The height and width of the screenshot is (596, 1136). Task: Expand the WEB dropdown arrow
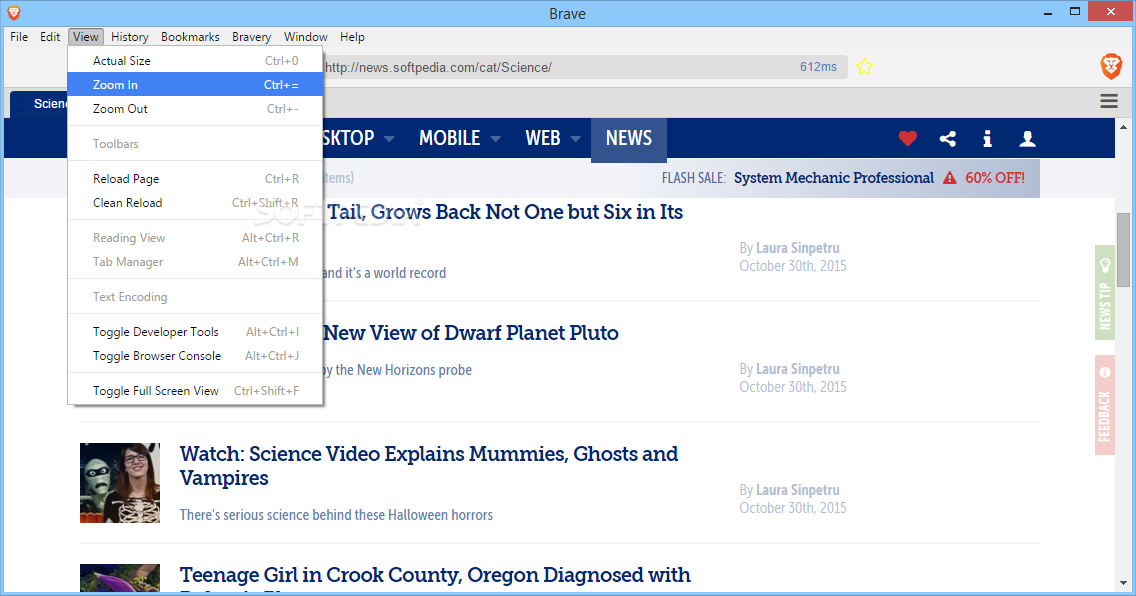tap(576, 138)
